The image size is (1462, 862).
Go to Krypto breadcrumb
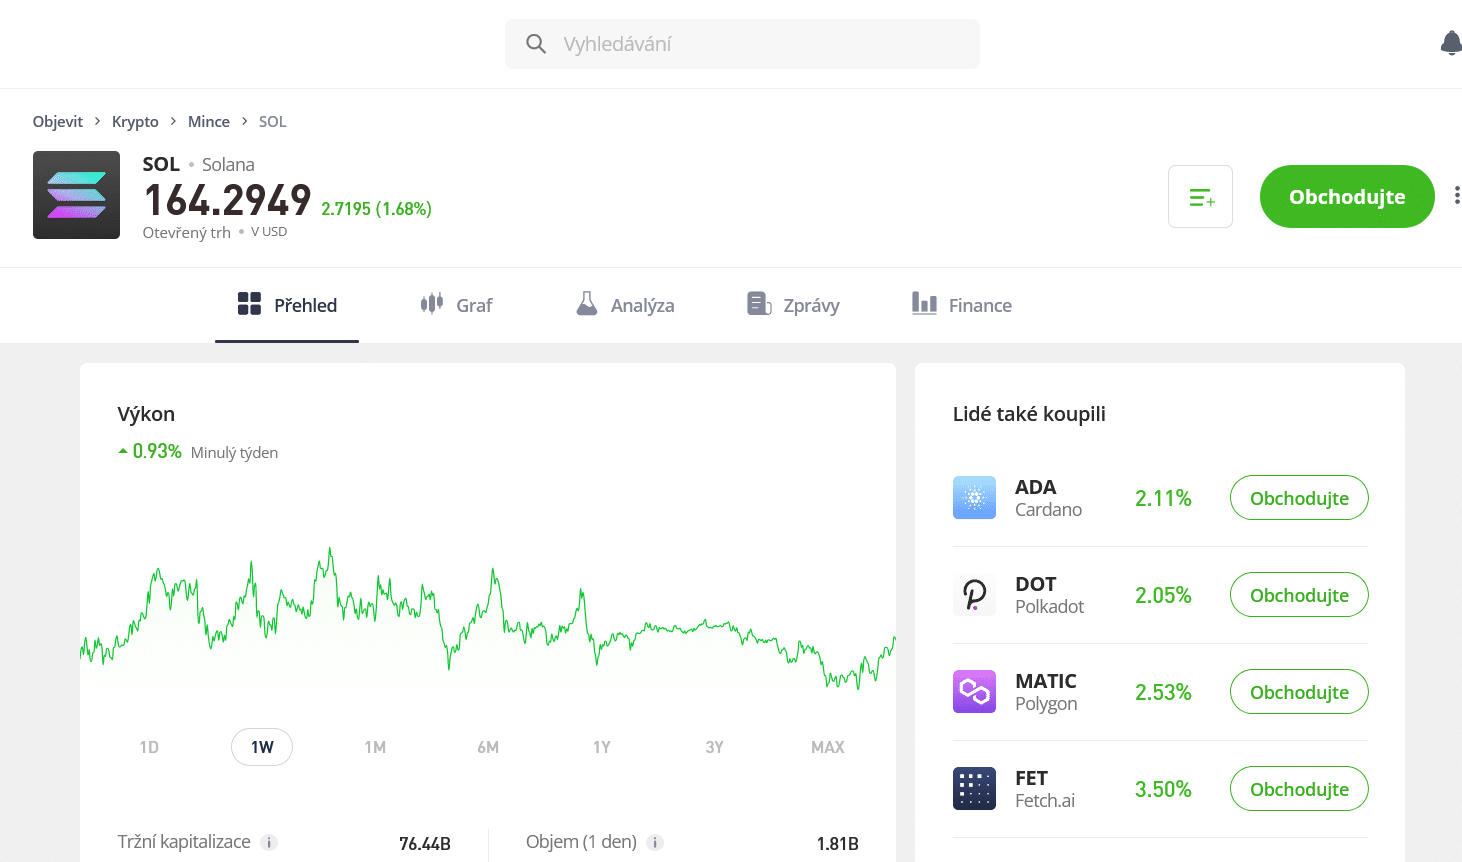coord(135,121)
